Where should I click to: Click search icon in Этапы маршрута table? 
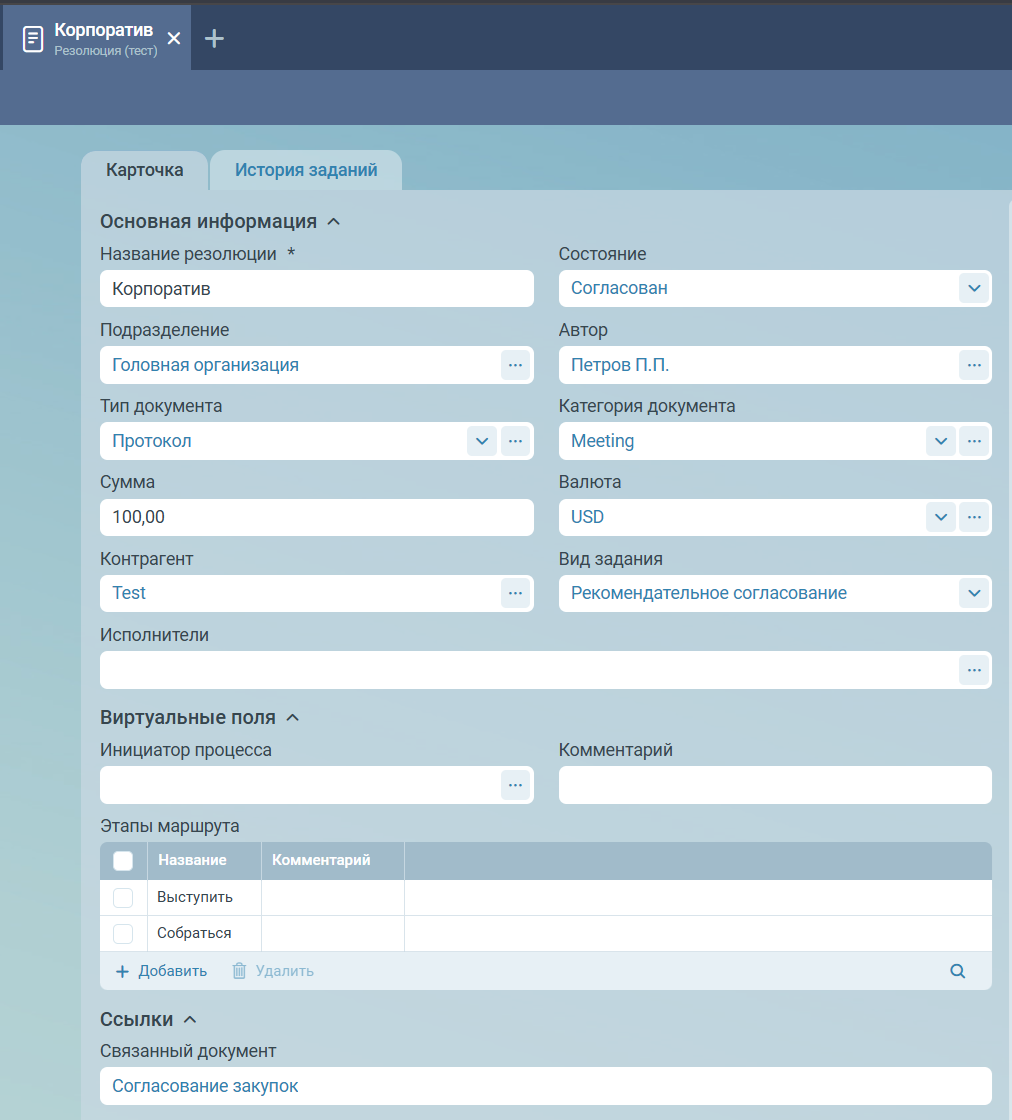pos(957,971)
